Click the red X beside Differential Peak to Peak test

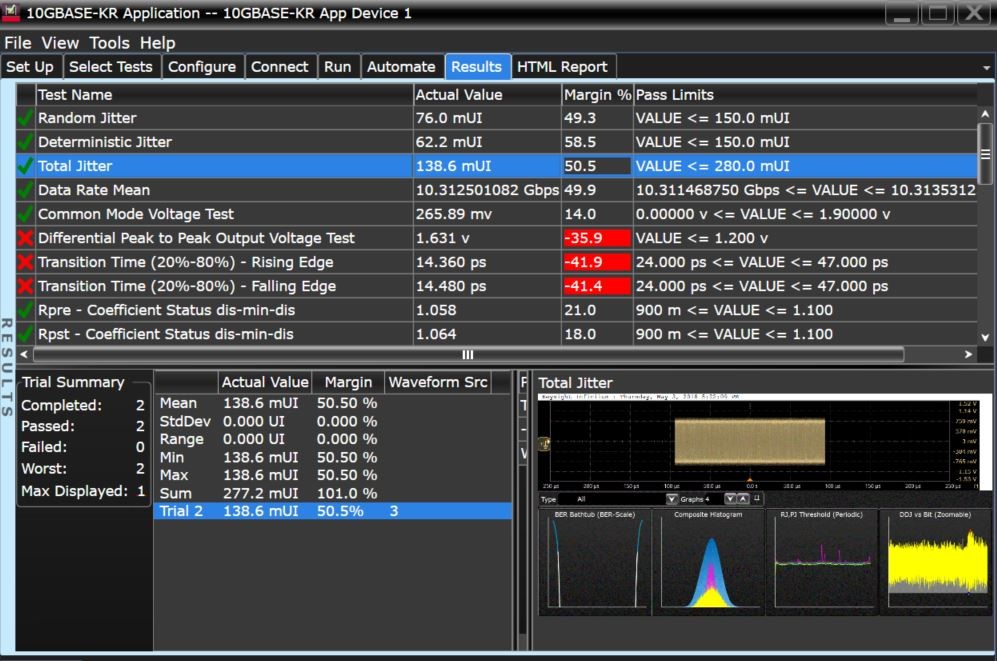click(26, 238)
